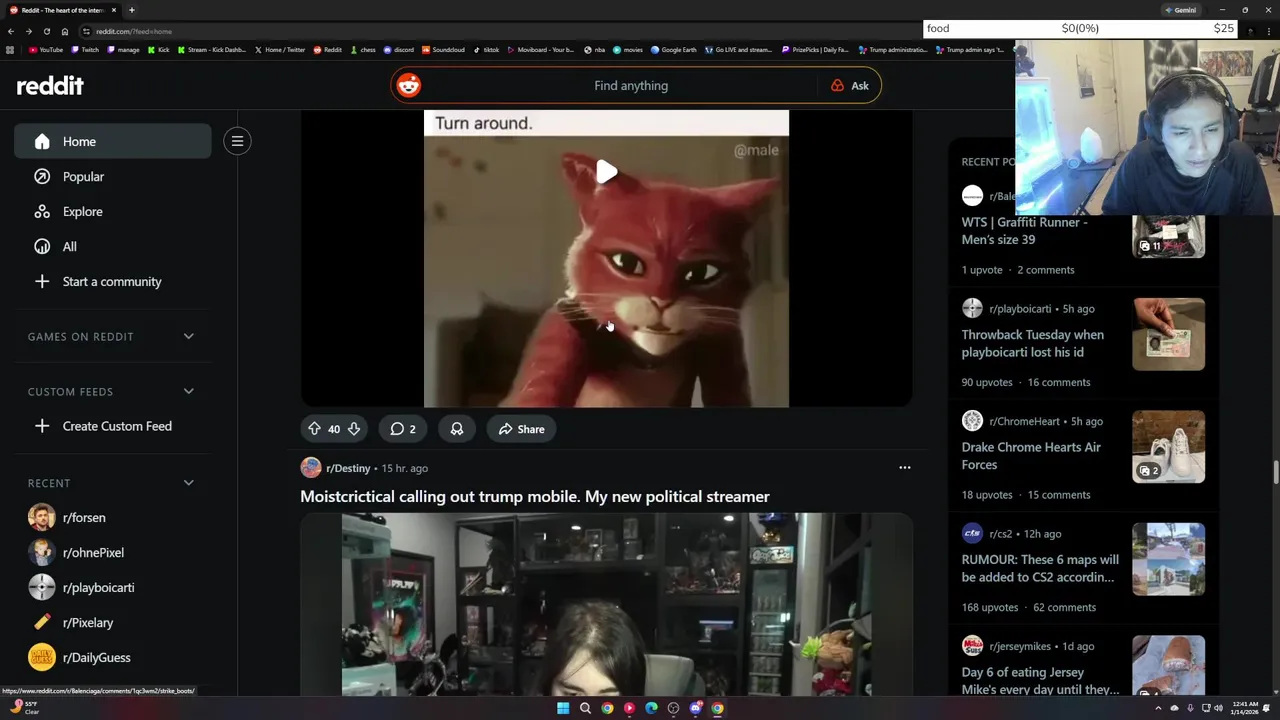
Task: Click the browser Back arrow
Action: (10, 31)
